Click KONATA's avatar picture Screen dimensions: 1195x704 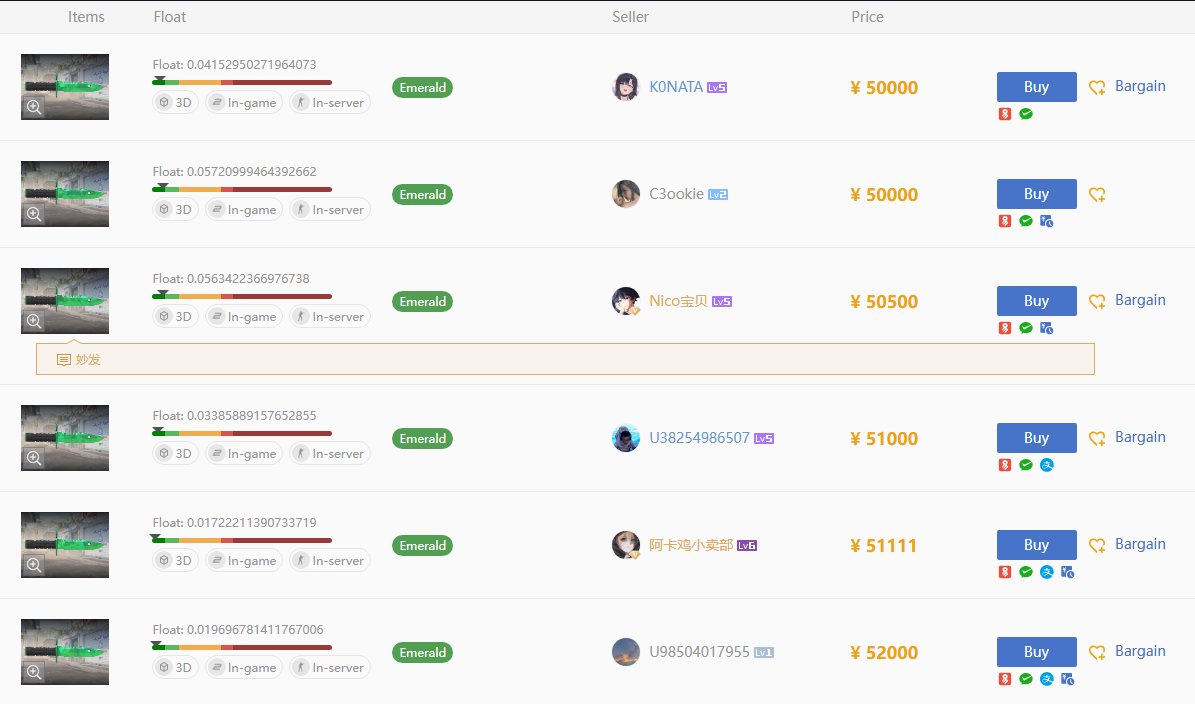click(626, 87)
